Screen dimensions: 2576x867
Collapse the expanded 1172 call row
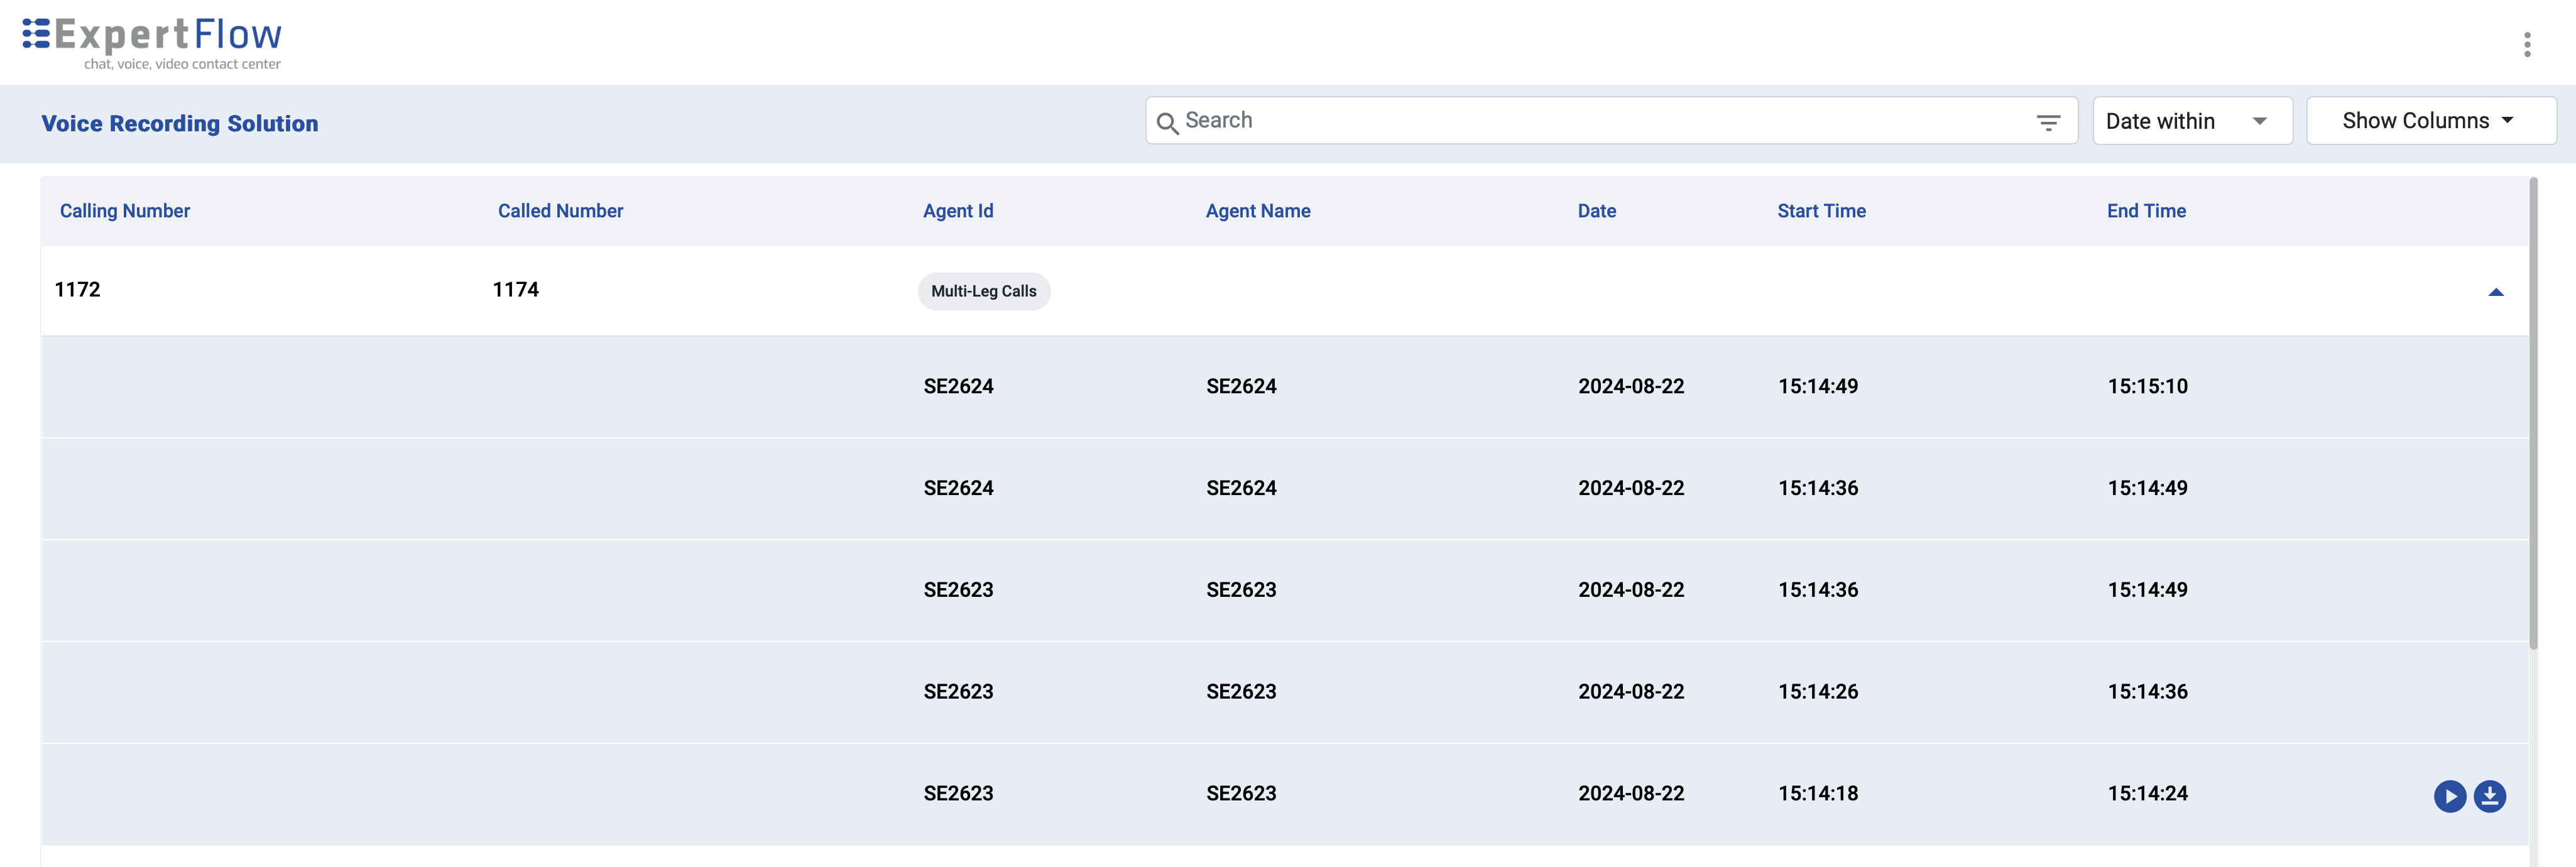tap(2497, 292)
